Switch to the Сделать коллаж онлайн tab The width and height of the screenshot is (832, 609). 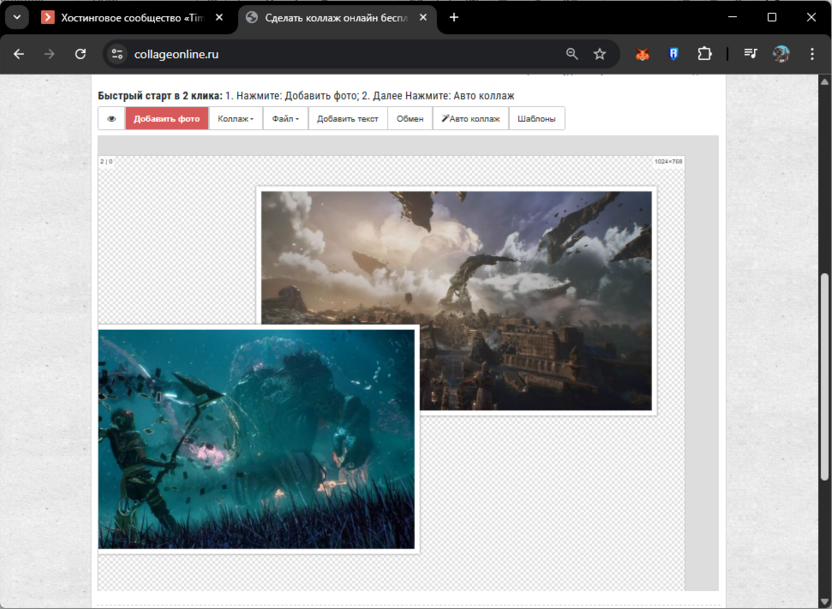[x=330, y=17]
